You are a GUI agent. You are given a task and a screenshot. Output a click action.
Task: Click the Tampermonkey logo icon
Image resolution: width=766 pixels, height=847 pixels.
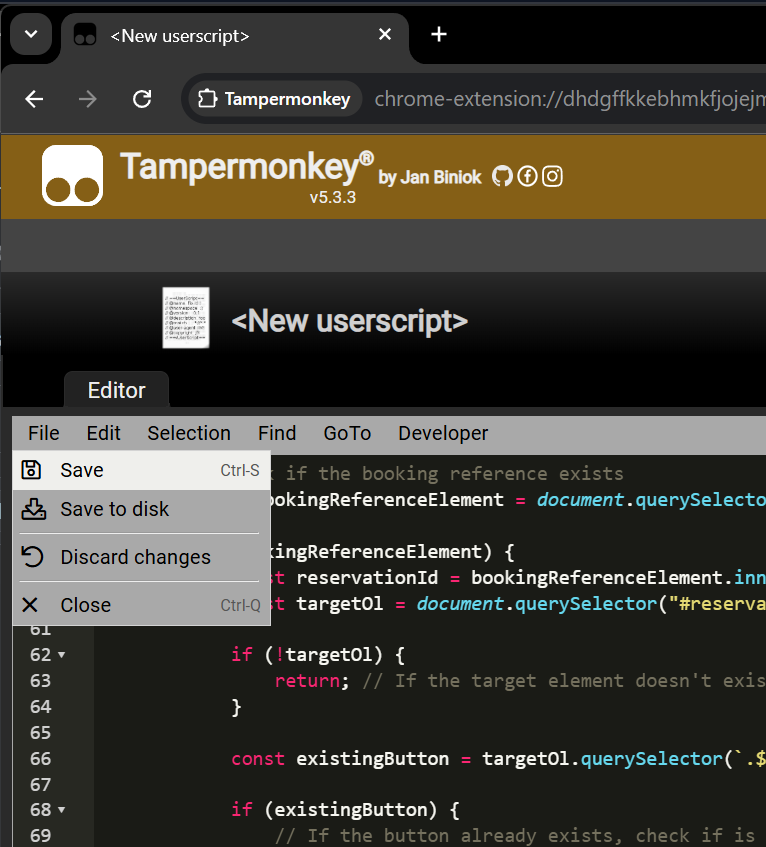(x=72, y=176)
